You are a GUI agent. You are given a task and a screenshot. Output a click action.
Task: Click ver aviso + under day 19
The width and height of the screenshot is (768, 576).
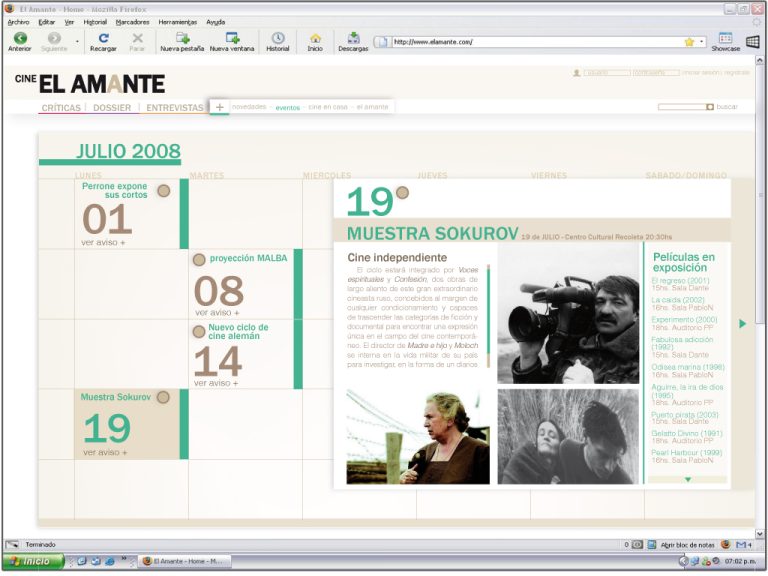pyautogui.click(x=105, y=453)
